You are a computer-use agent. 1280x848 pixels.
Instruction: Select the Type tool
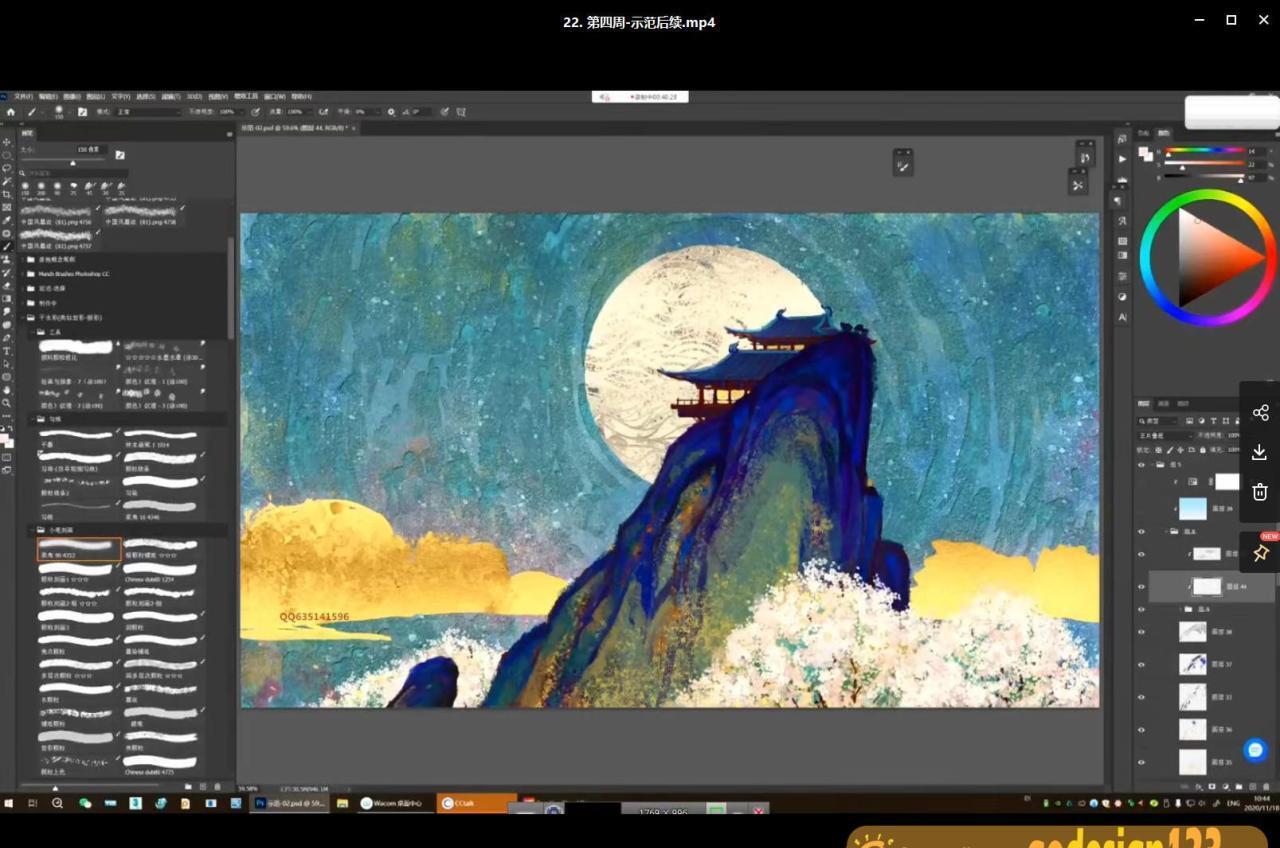click(7, 351)
